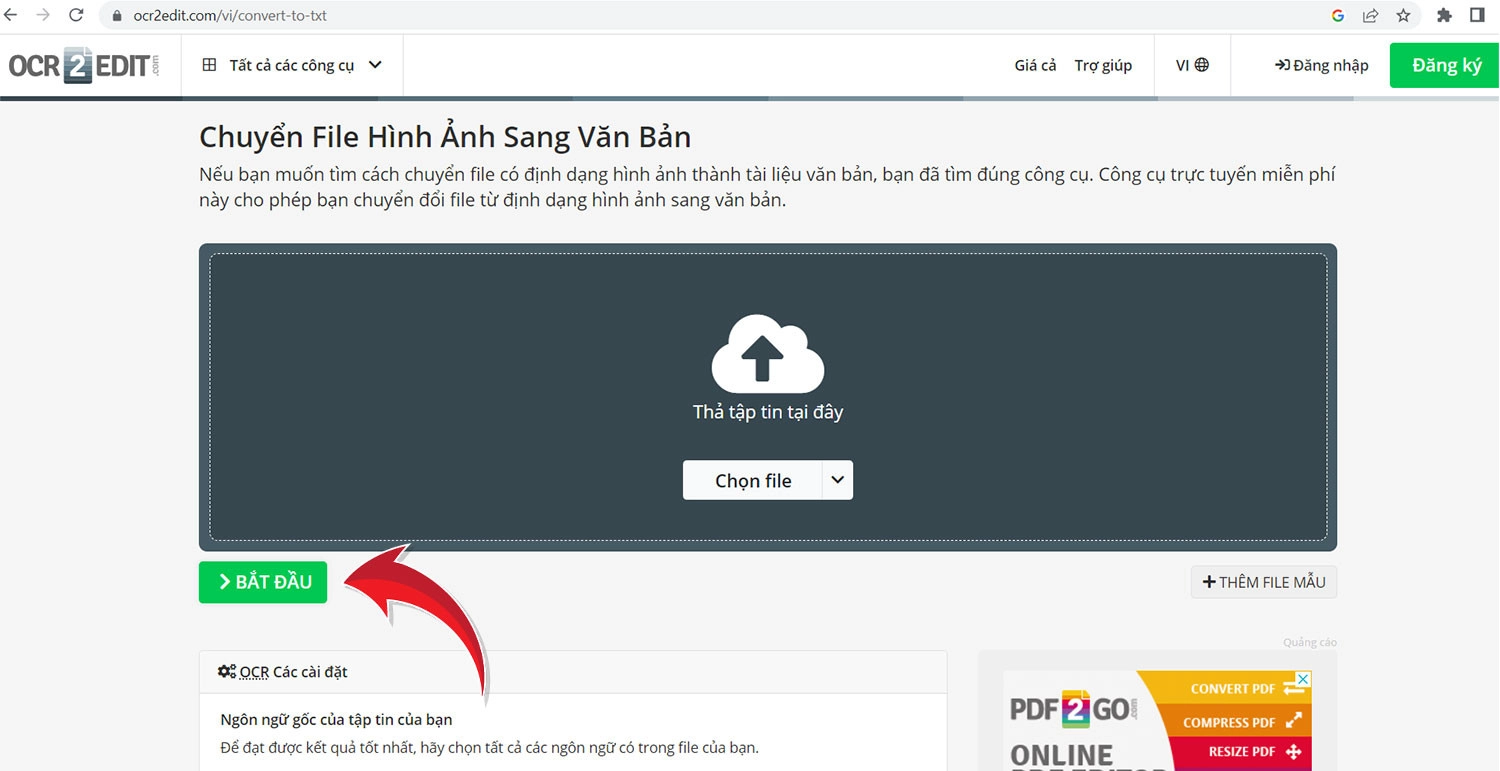Click the gears icon beside OCR Các cài đặt
1500x771 pixels.
tap(227, 672)
